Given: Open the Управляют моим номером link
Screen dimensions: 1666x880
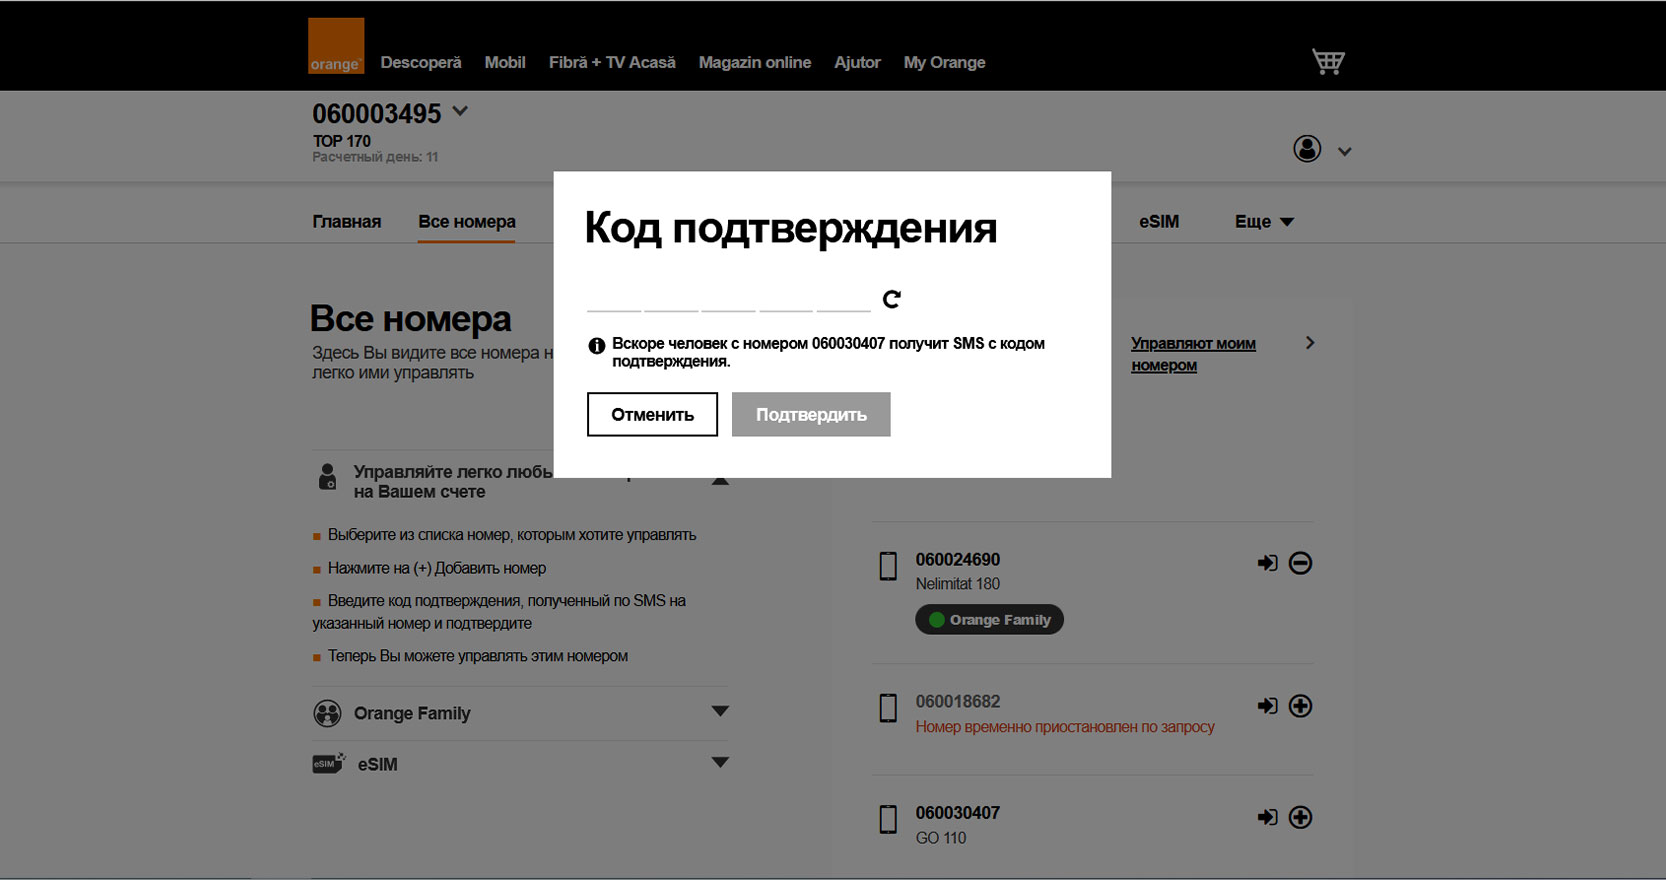Looking at the screenshot, I should click(1192, 354).
